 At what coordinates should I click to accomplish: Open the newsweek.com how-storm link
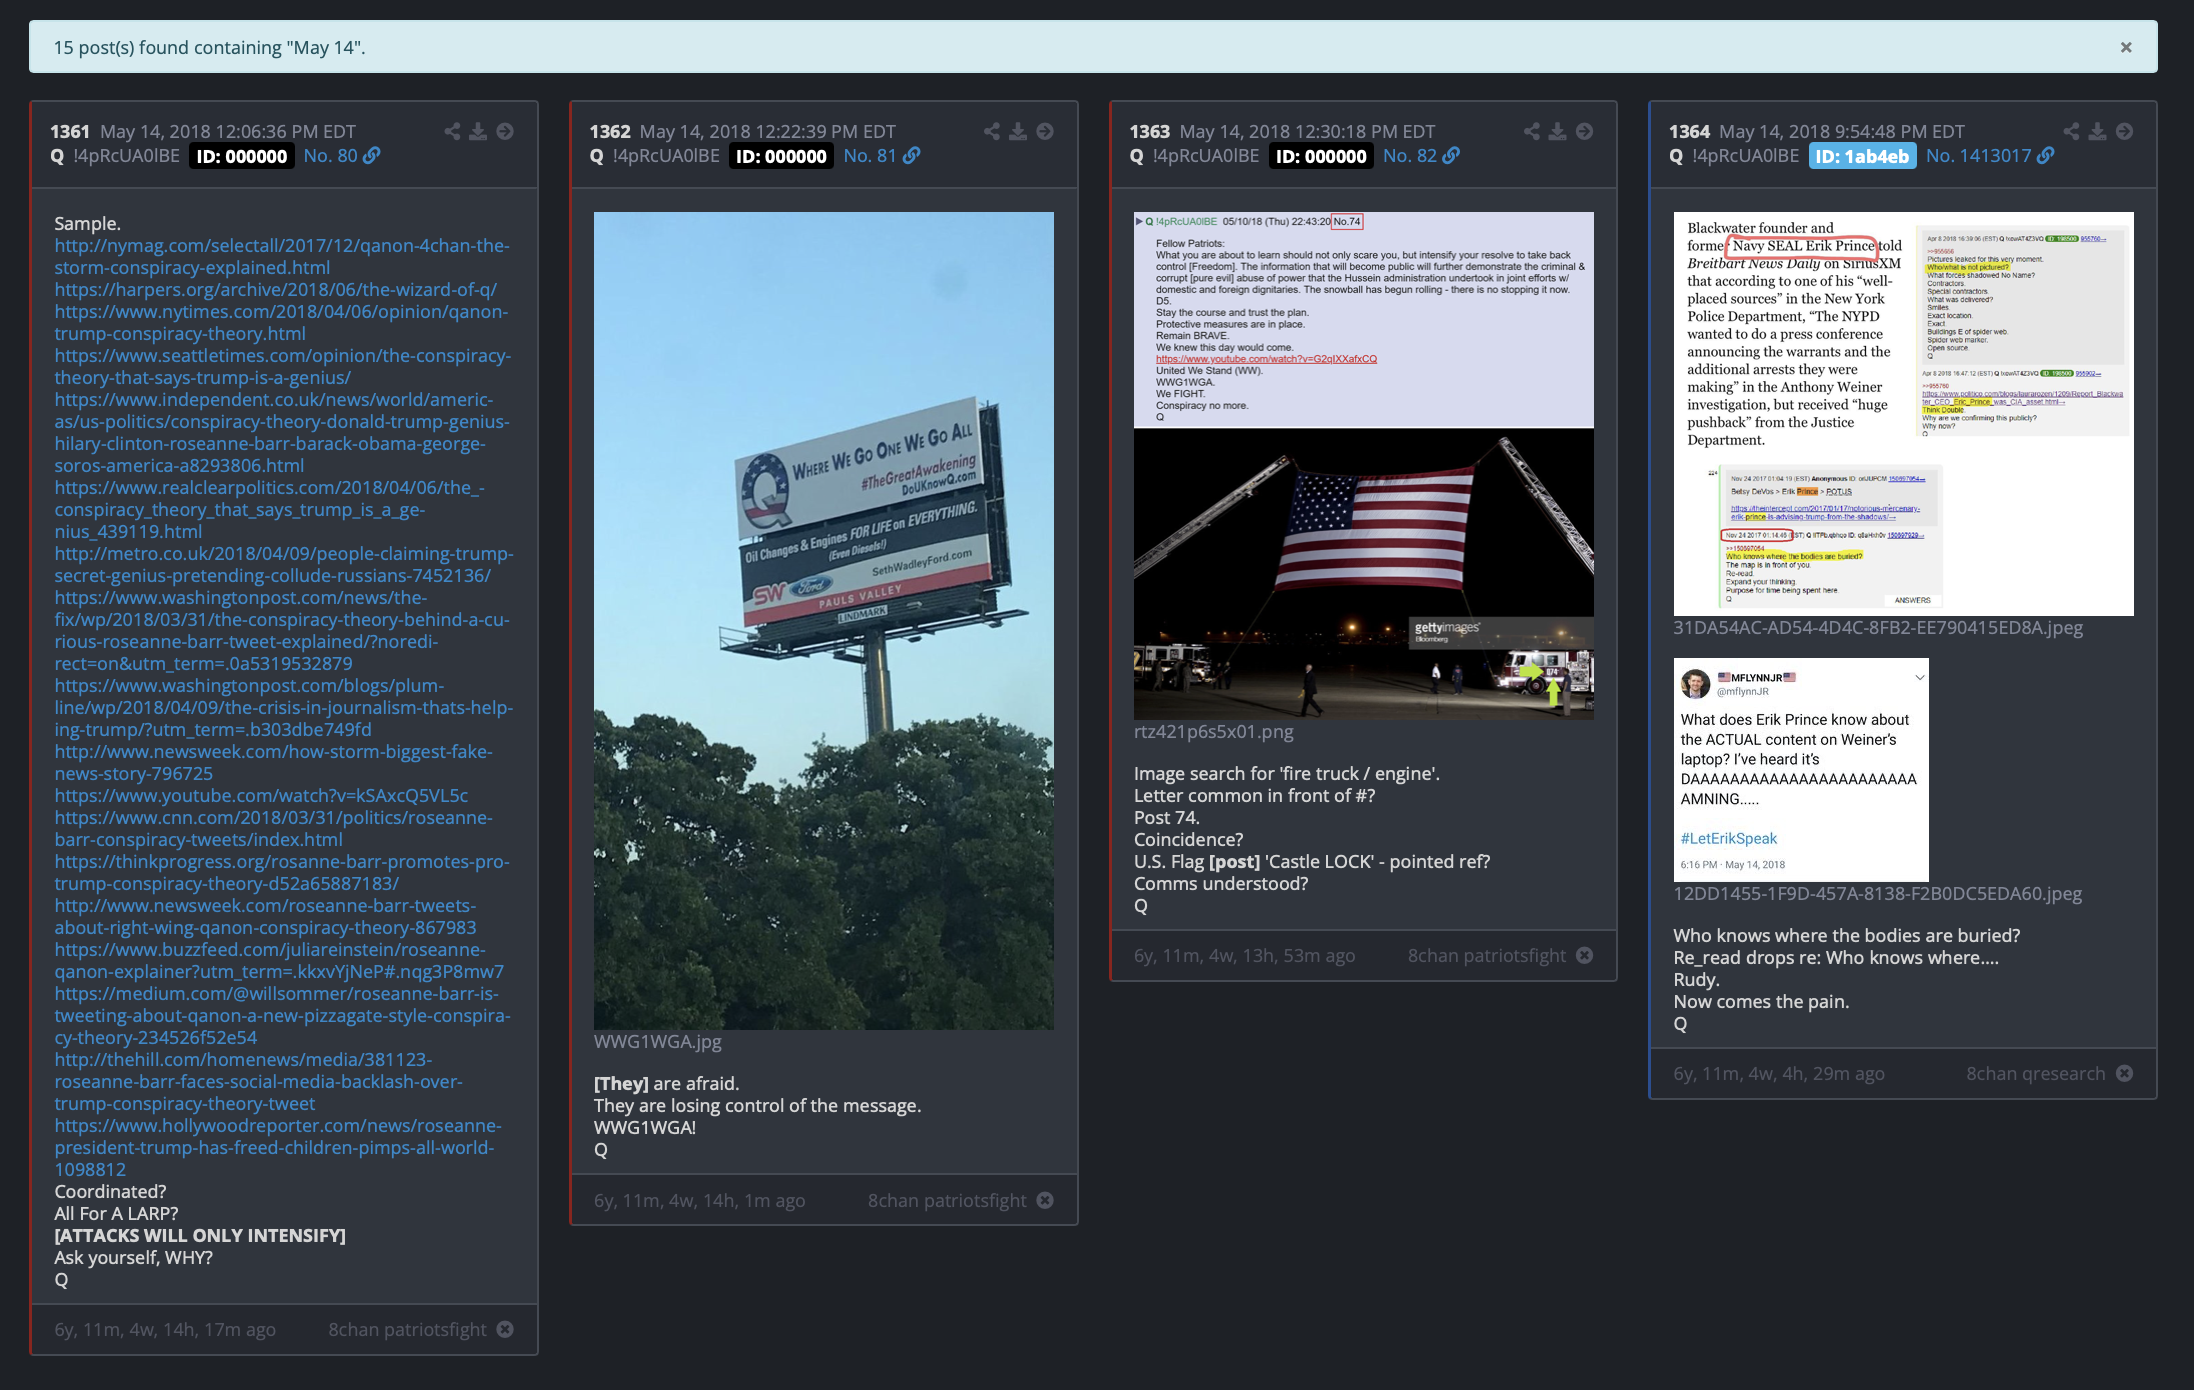click(x=273, y=763)
